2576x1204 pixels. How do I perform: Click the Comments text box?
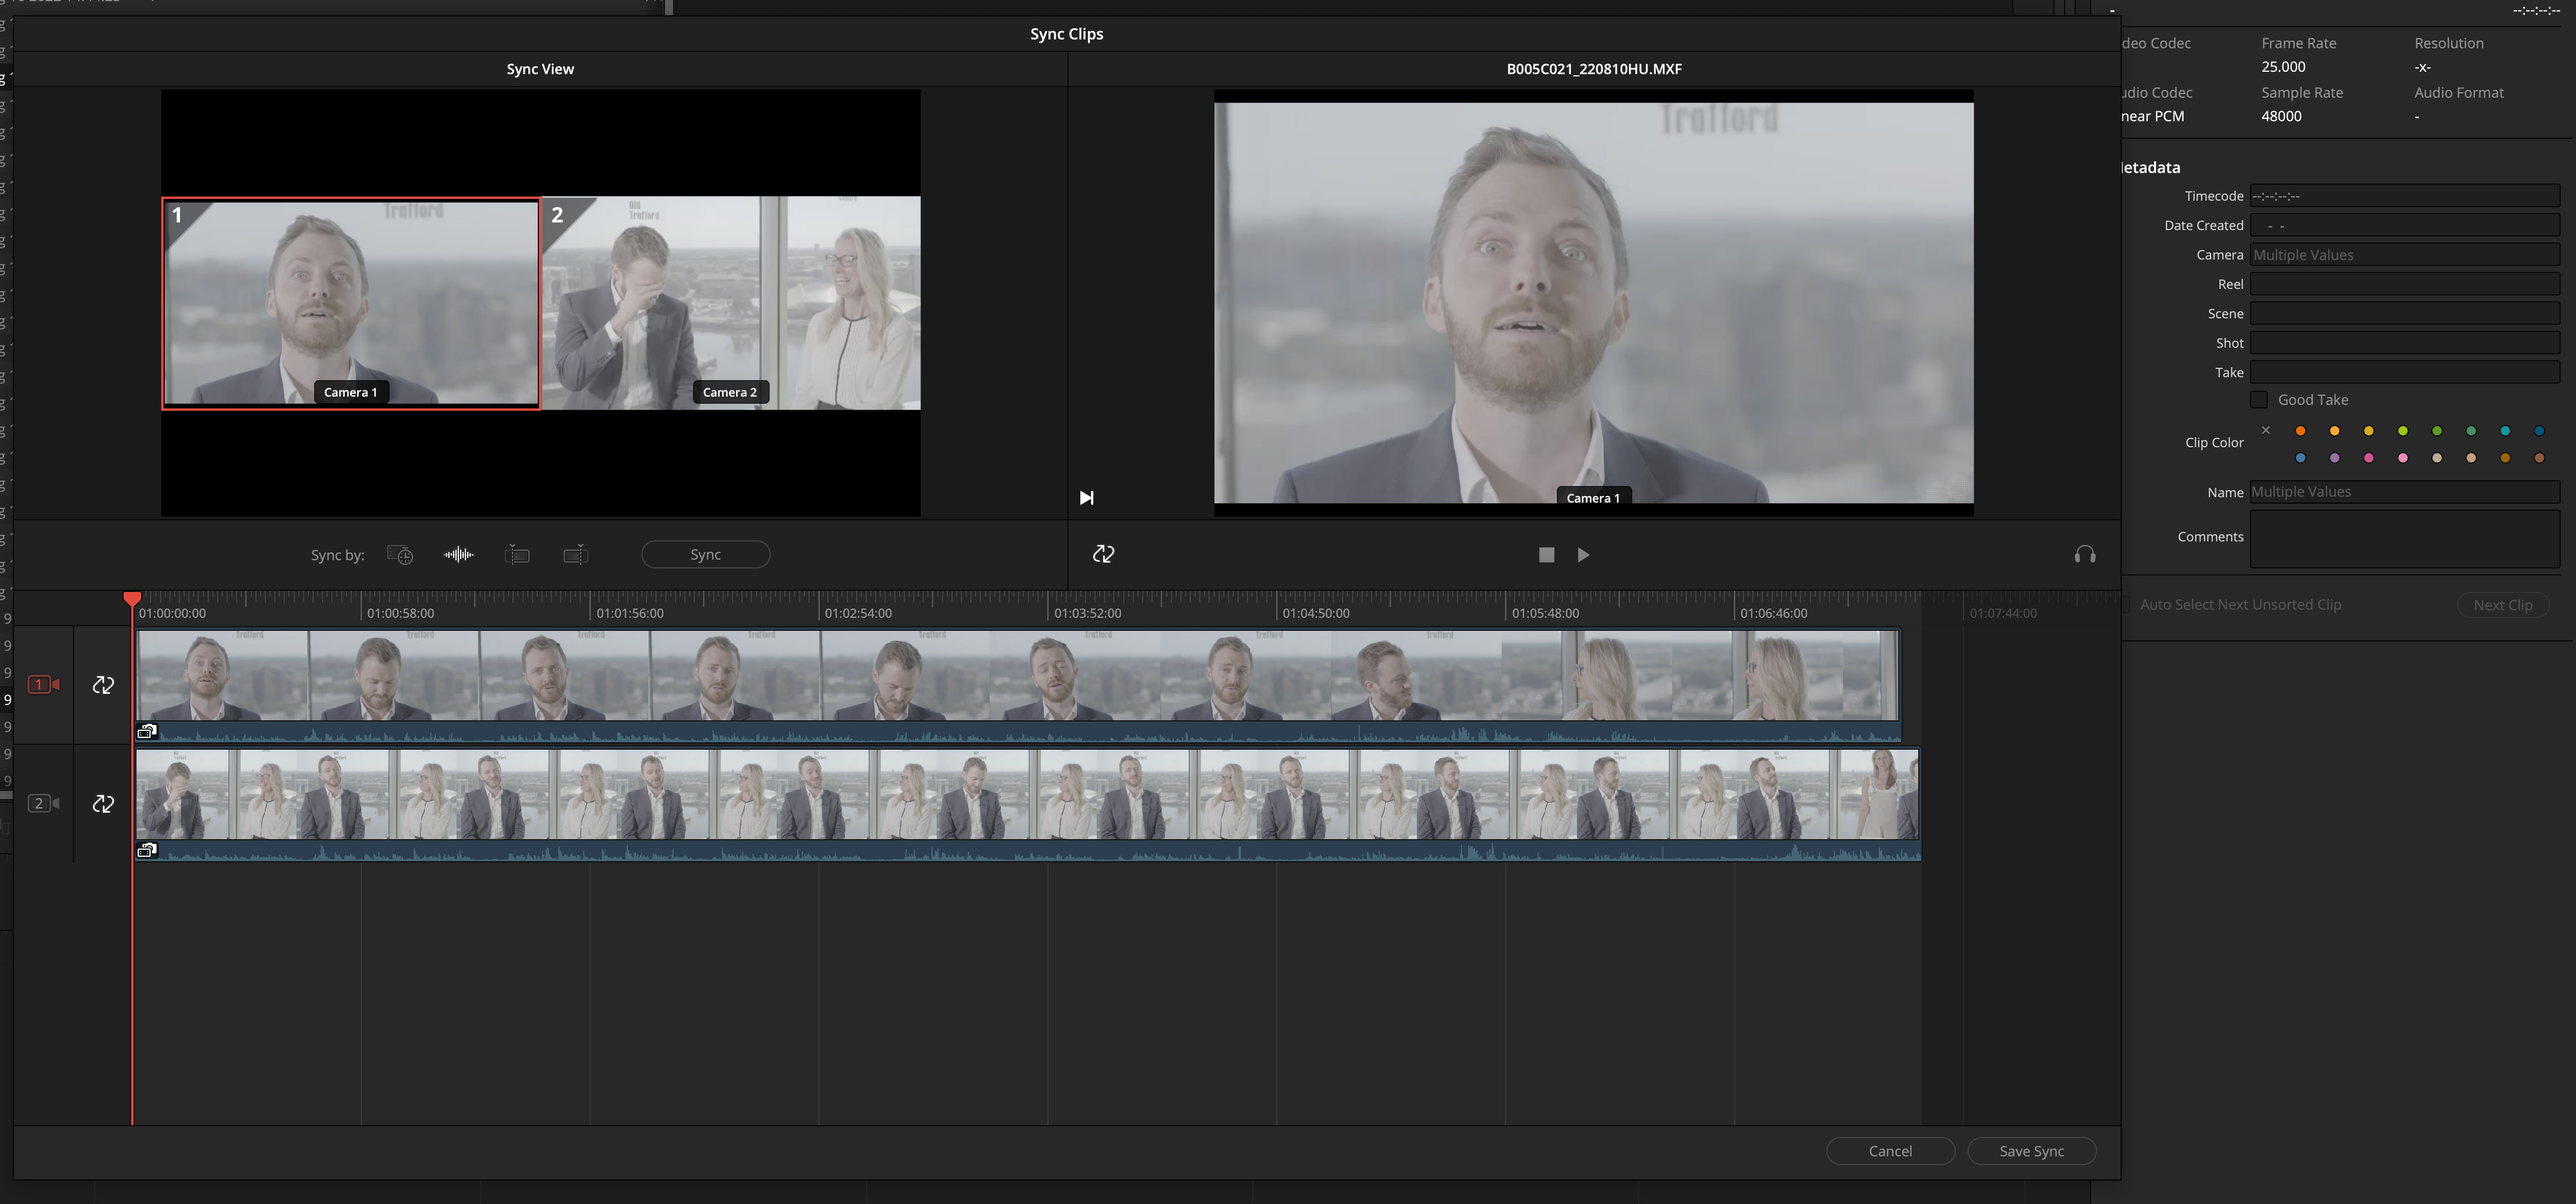tap(2404, 539)
